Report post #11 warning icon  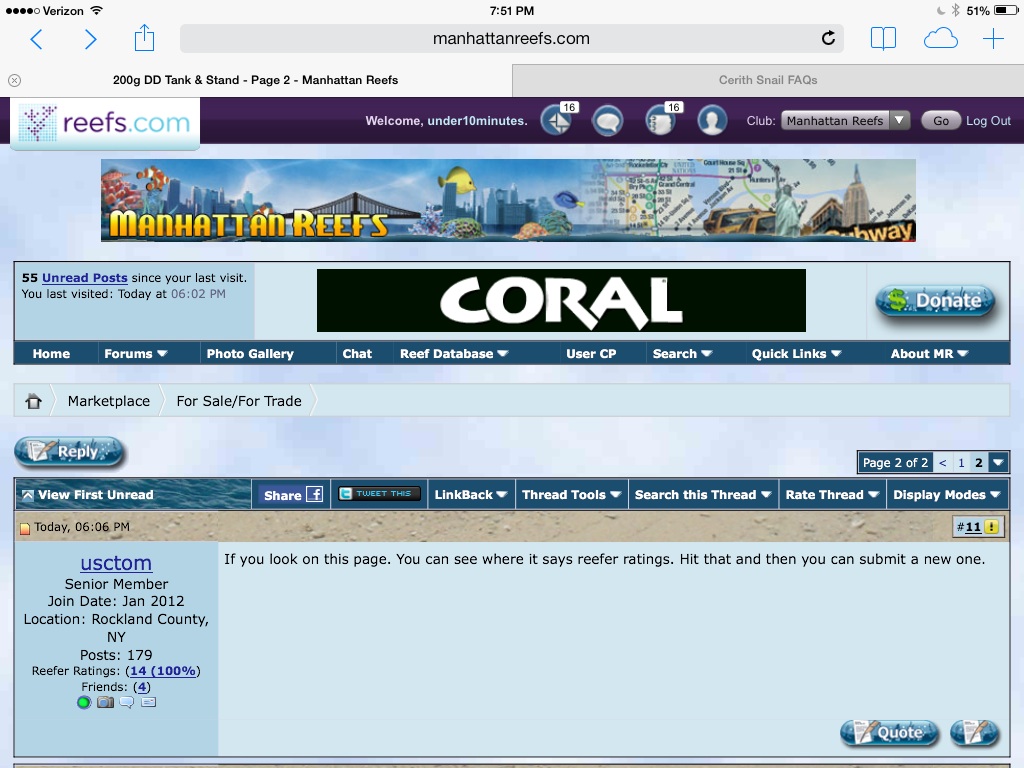pyautogui.click(x=991, y=527)
